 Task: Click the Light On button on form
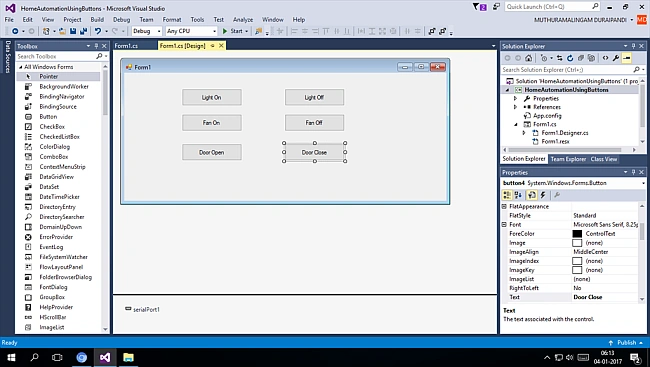tap(211, 97)
